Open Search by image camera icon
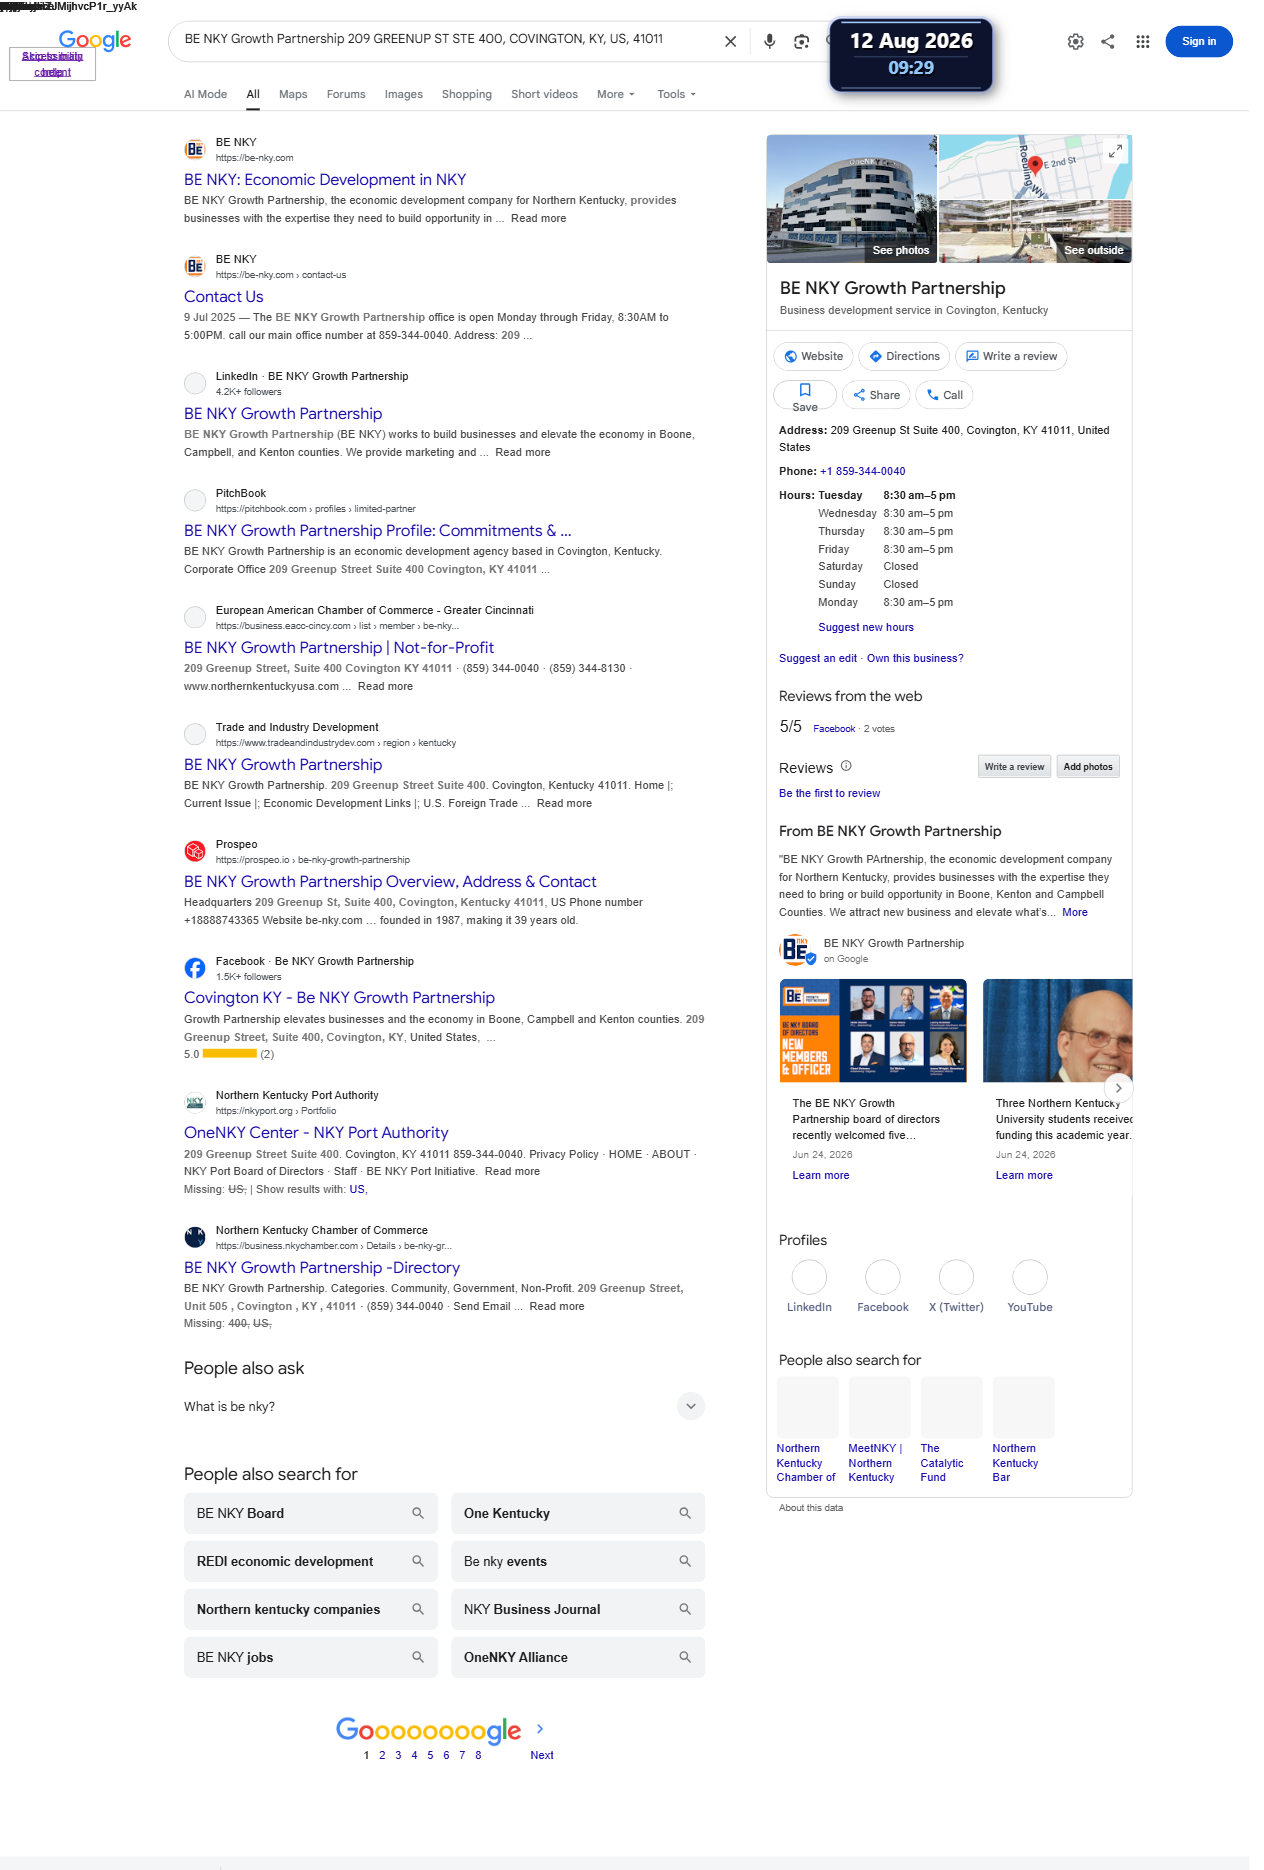The height and width of the screenshot is (1870, 1264). (801, 41)
